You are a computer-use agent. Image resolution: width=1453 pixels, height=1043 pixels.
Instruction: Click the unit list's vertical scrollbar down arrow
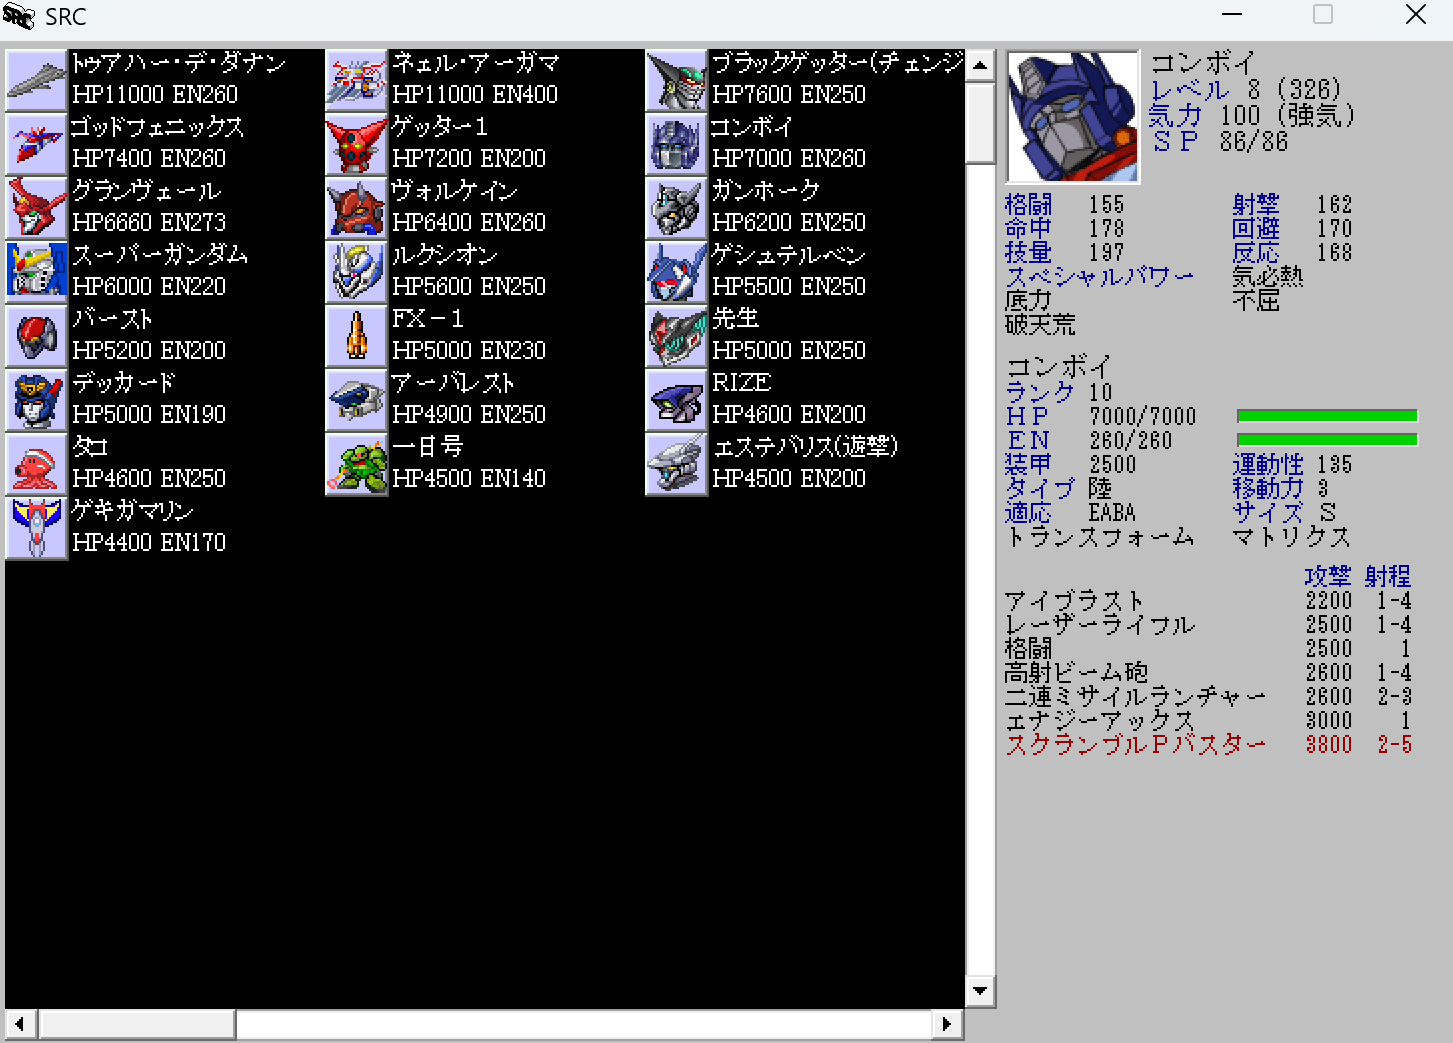coord(980,991)
